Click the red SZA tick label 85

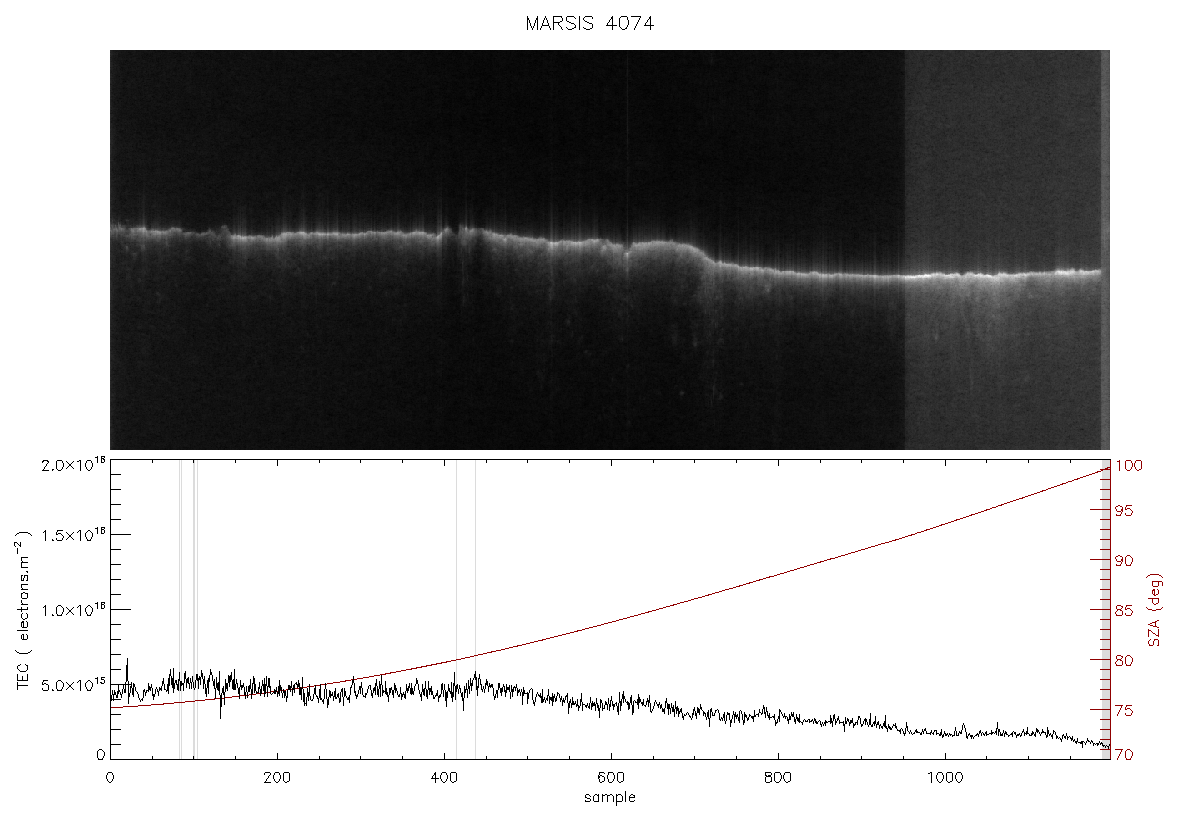pyautogui.click(x=1124, y=610)
